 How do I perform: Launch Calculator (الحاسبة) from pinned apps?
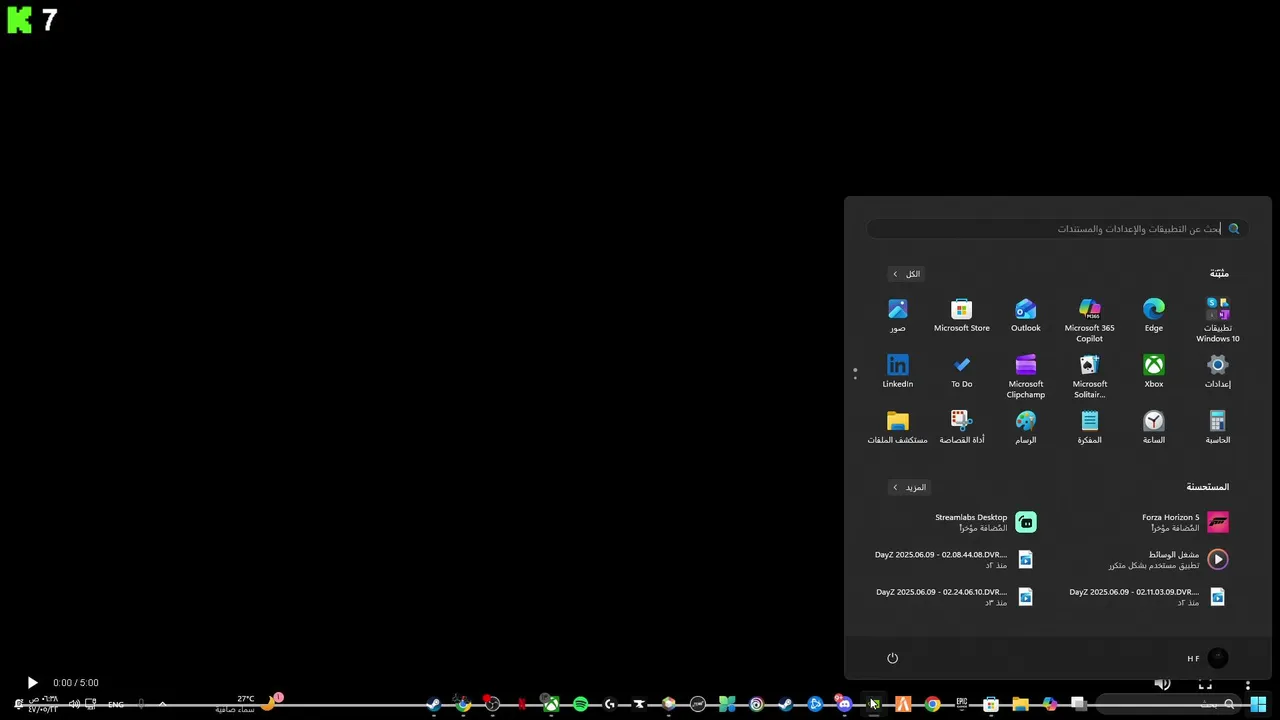pos(1217,427)
